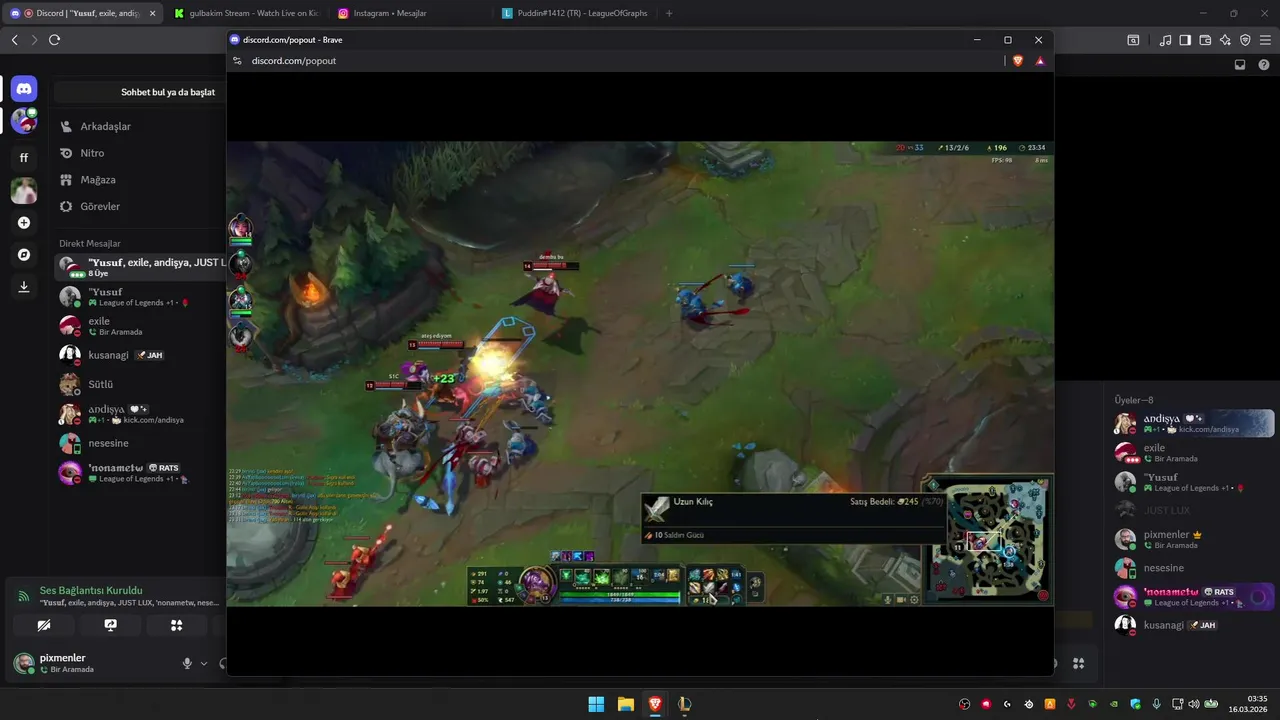Open Discord help question mark icon
Screen dimensions: 1280x720
(x=1264, y=65)
